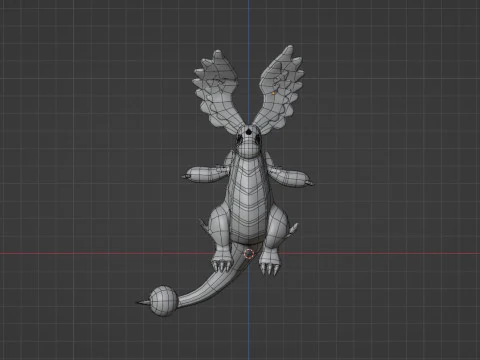
Task: Click the dragon's belly plates
Action: [248, 201]
